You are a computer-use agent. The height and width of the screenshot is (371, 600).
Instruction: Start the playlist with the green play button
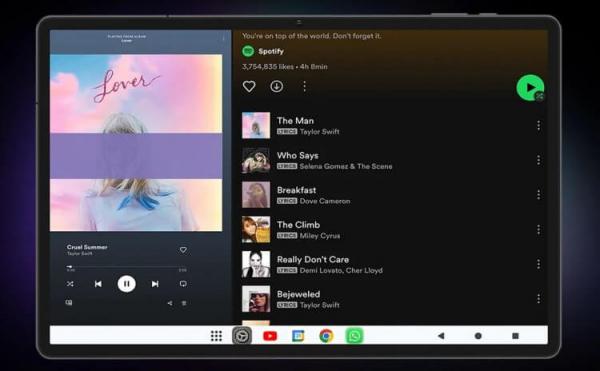point(530,88)
